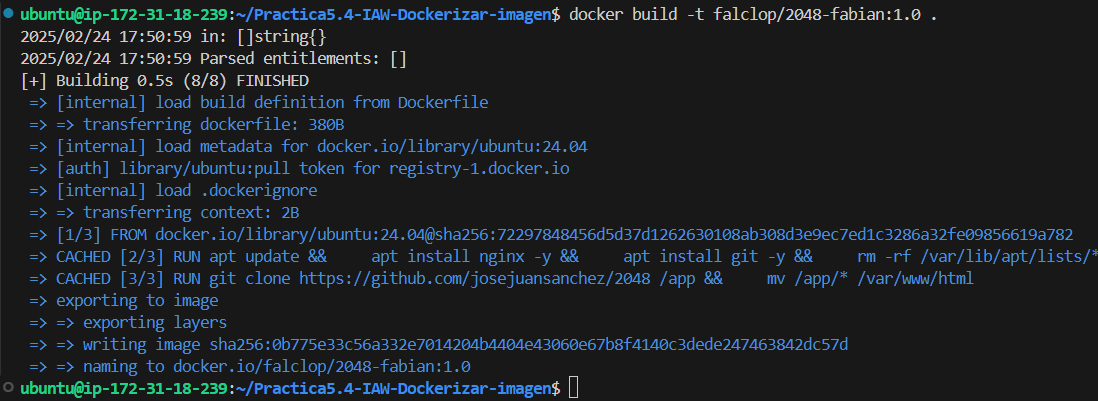Place cursor at the empty bottom prompt
The height and width of the screenshot is (401, 1098).
pos(572,387)
